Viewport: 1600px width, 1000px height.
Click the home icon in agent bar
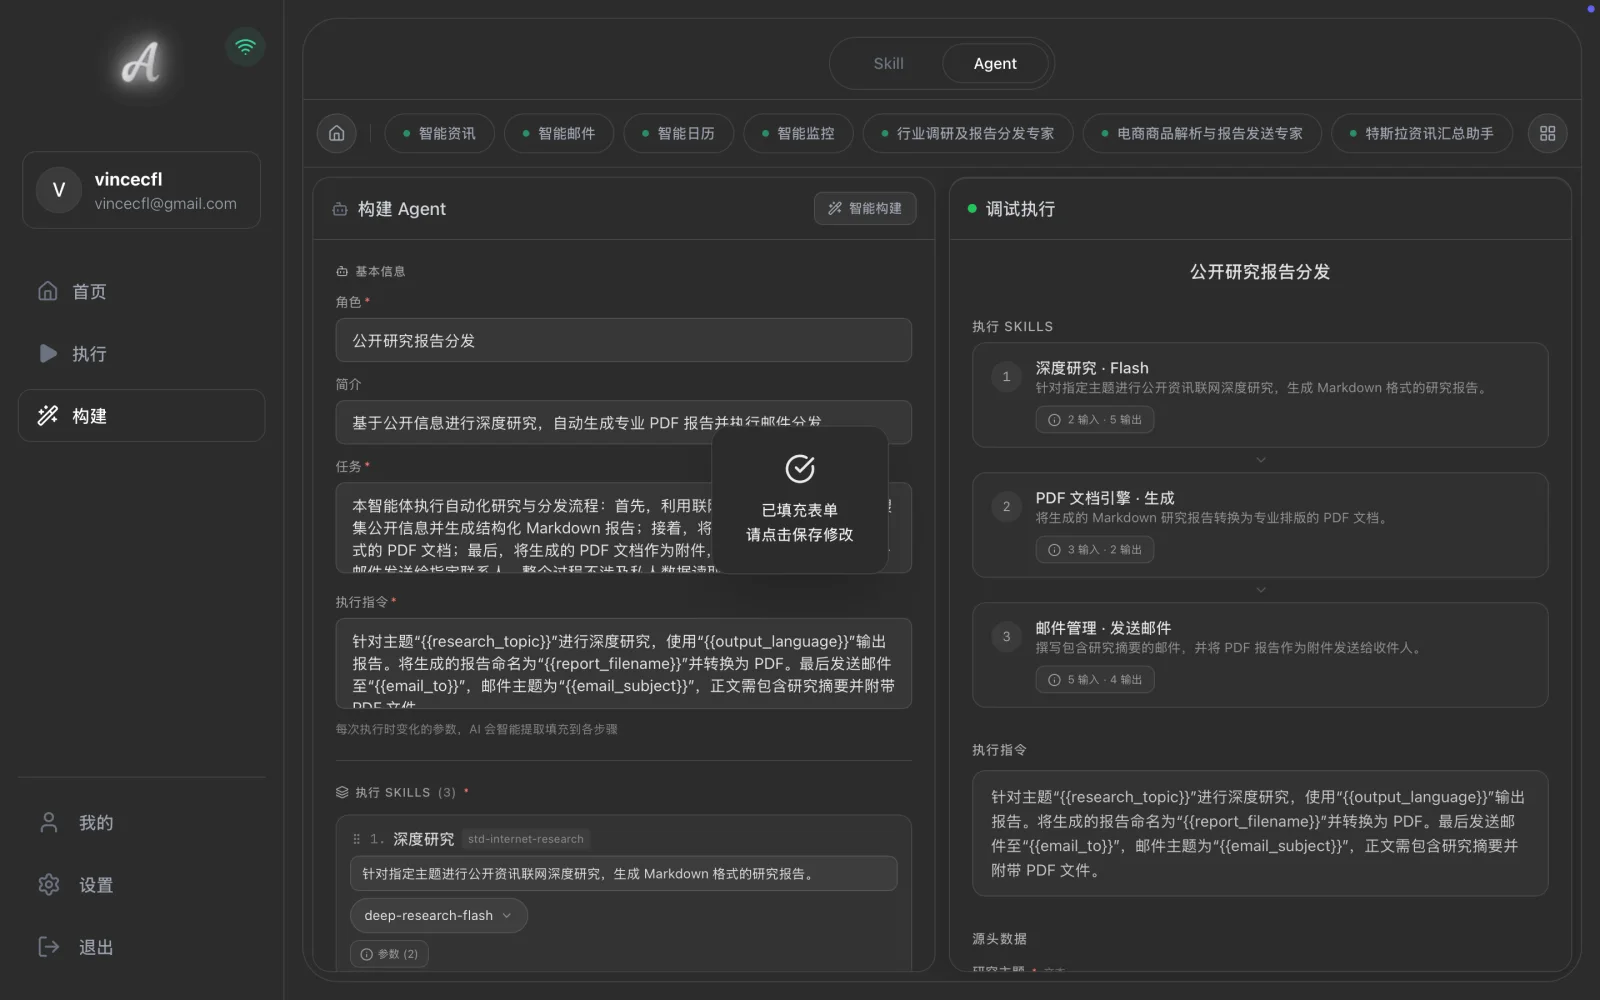tap(337, 133)
